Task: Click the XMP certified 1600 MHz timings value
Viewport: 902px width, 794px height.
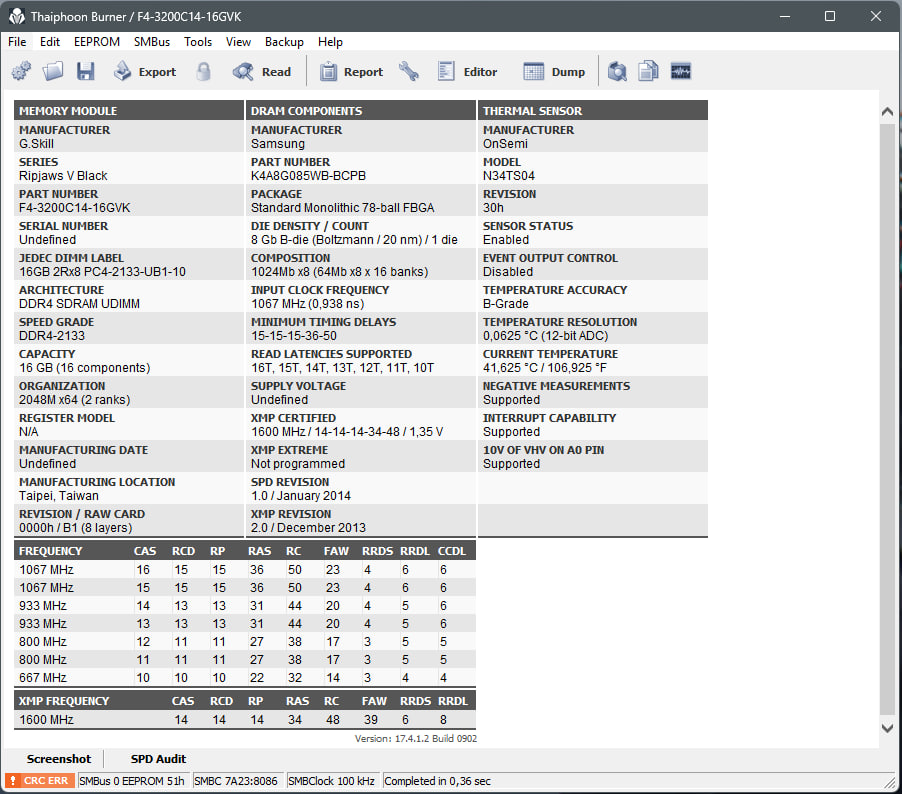Action: click(347, 432)
